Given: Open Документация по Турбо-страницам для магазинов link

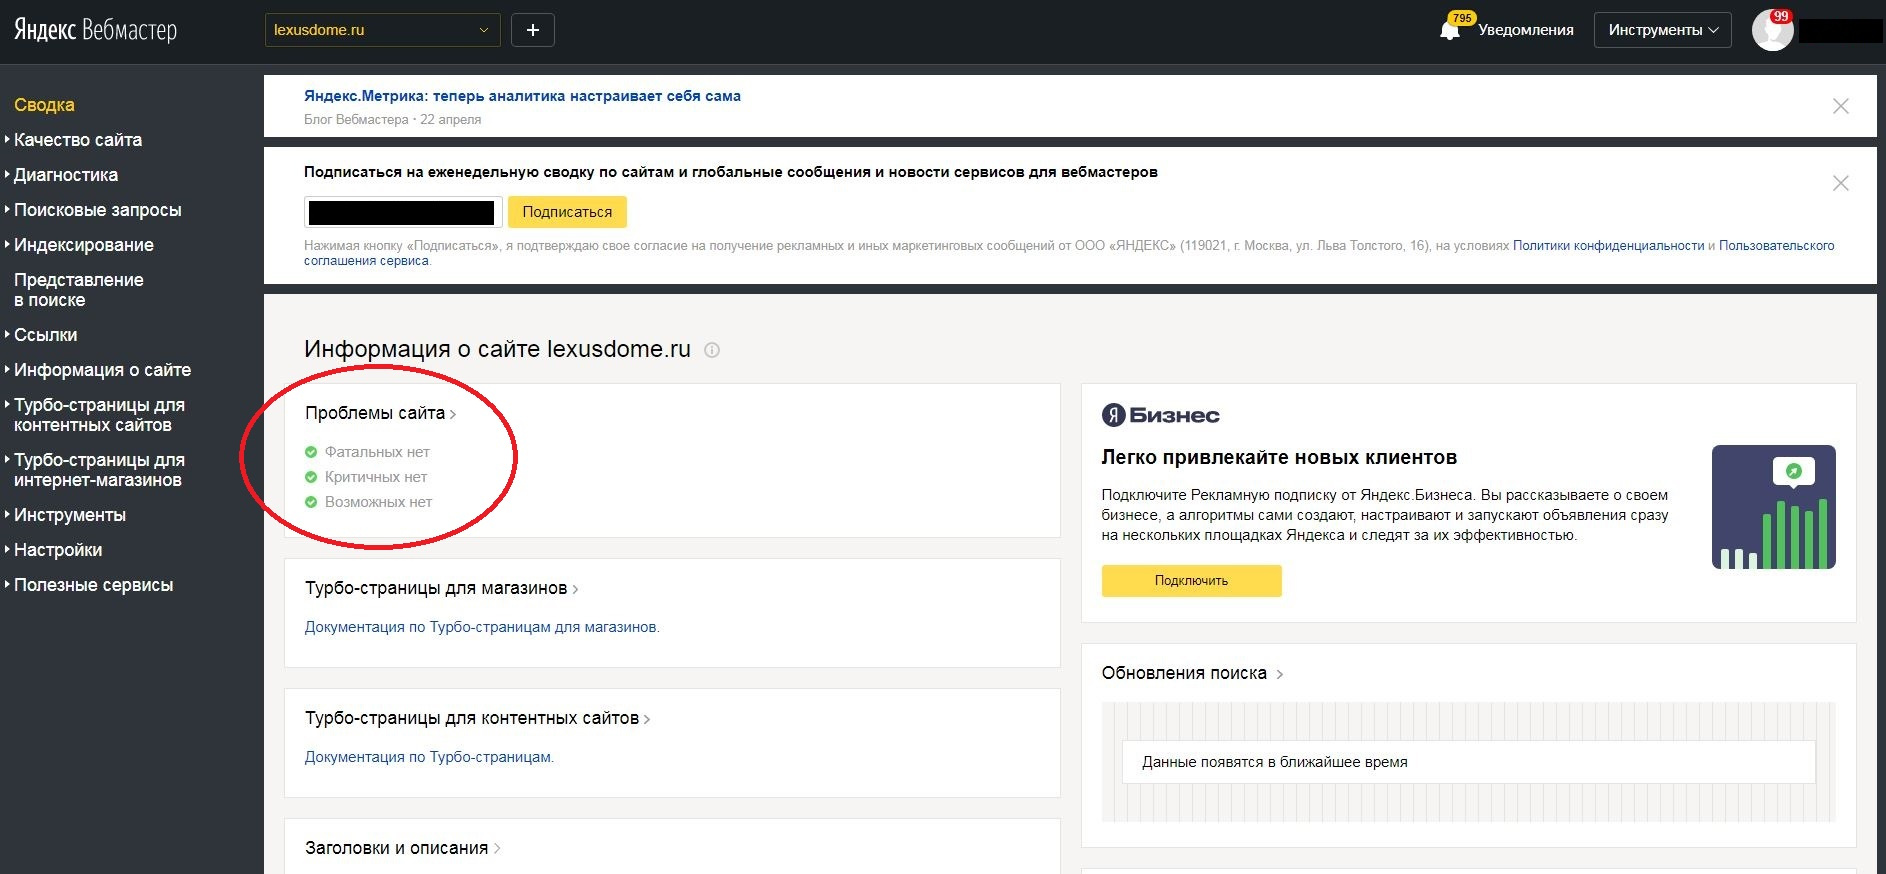Looking at the screenshot, I should point(482,627).
